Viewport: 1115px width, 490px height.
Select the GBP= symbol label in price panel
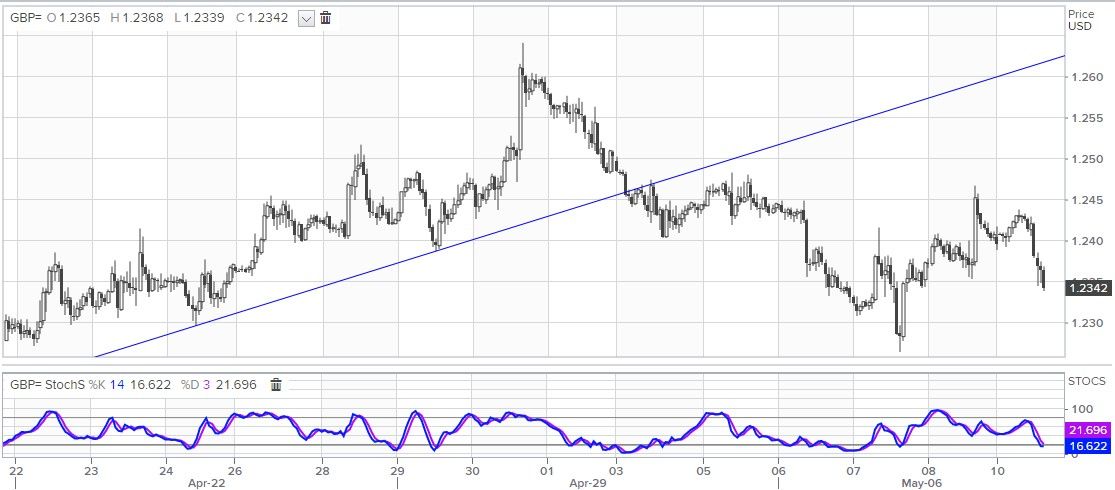coord(25,18)
